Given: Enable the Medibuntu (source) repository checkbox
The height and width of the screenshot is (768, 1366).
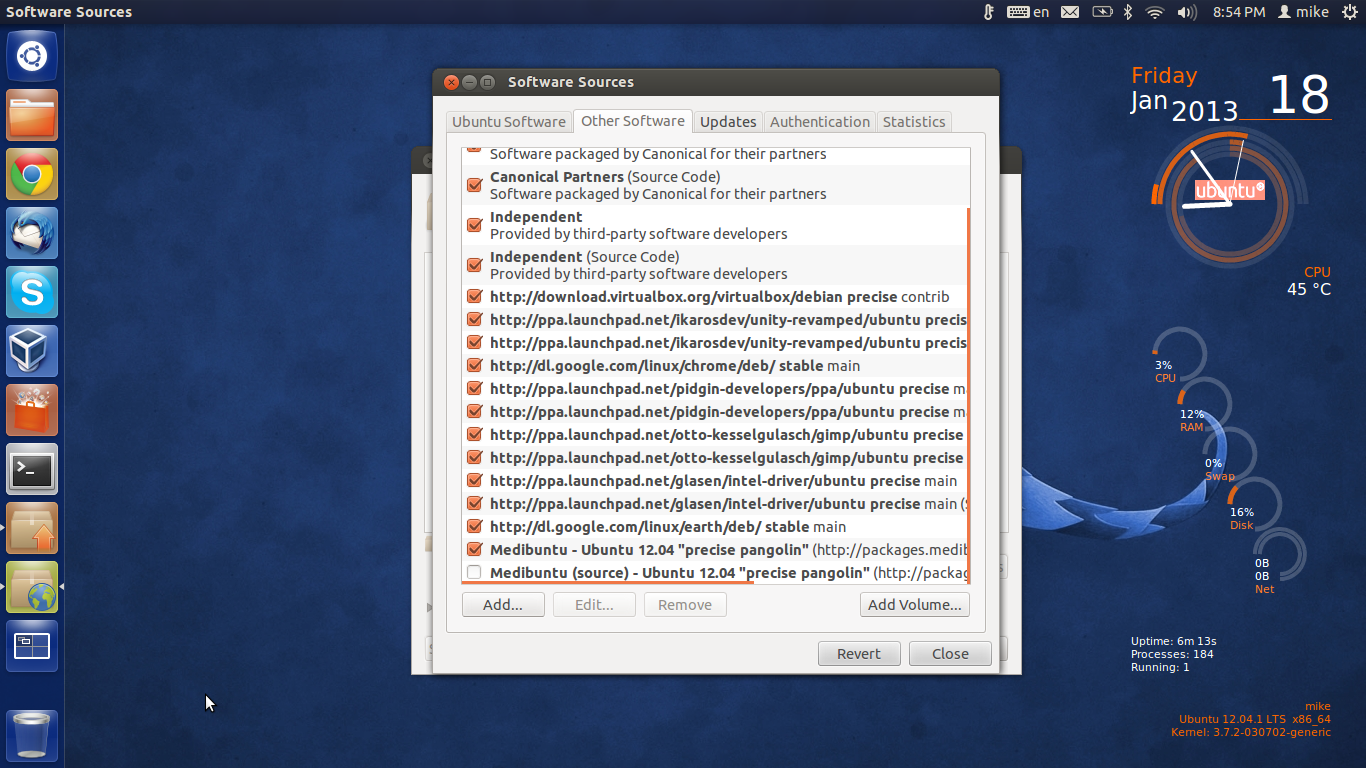Looking at the screenshot, I should coord(474,573).
